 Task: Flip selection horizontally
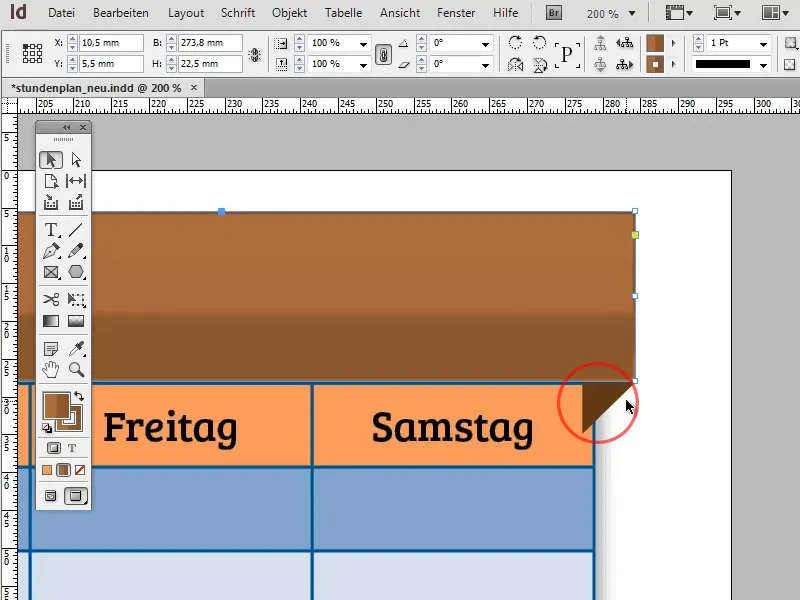click(515, 65)
